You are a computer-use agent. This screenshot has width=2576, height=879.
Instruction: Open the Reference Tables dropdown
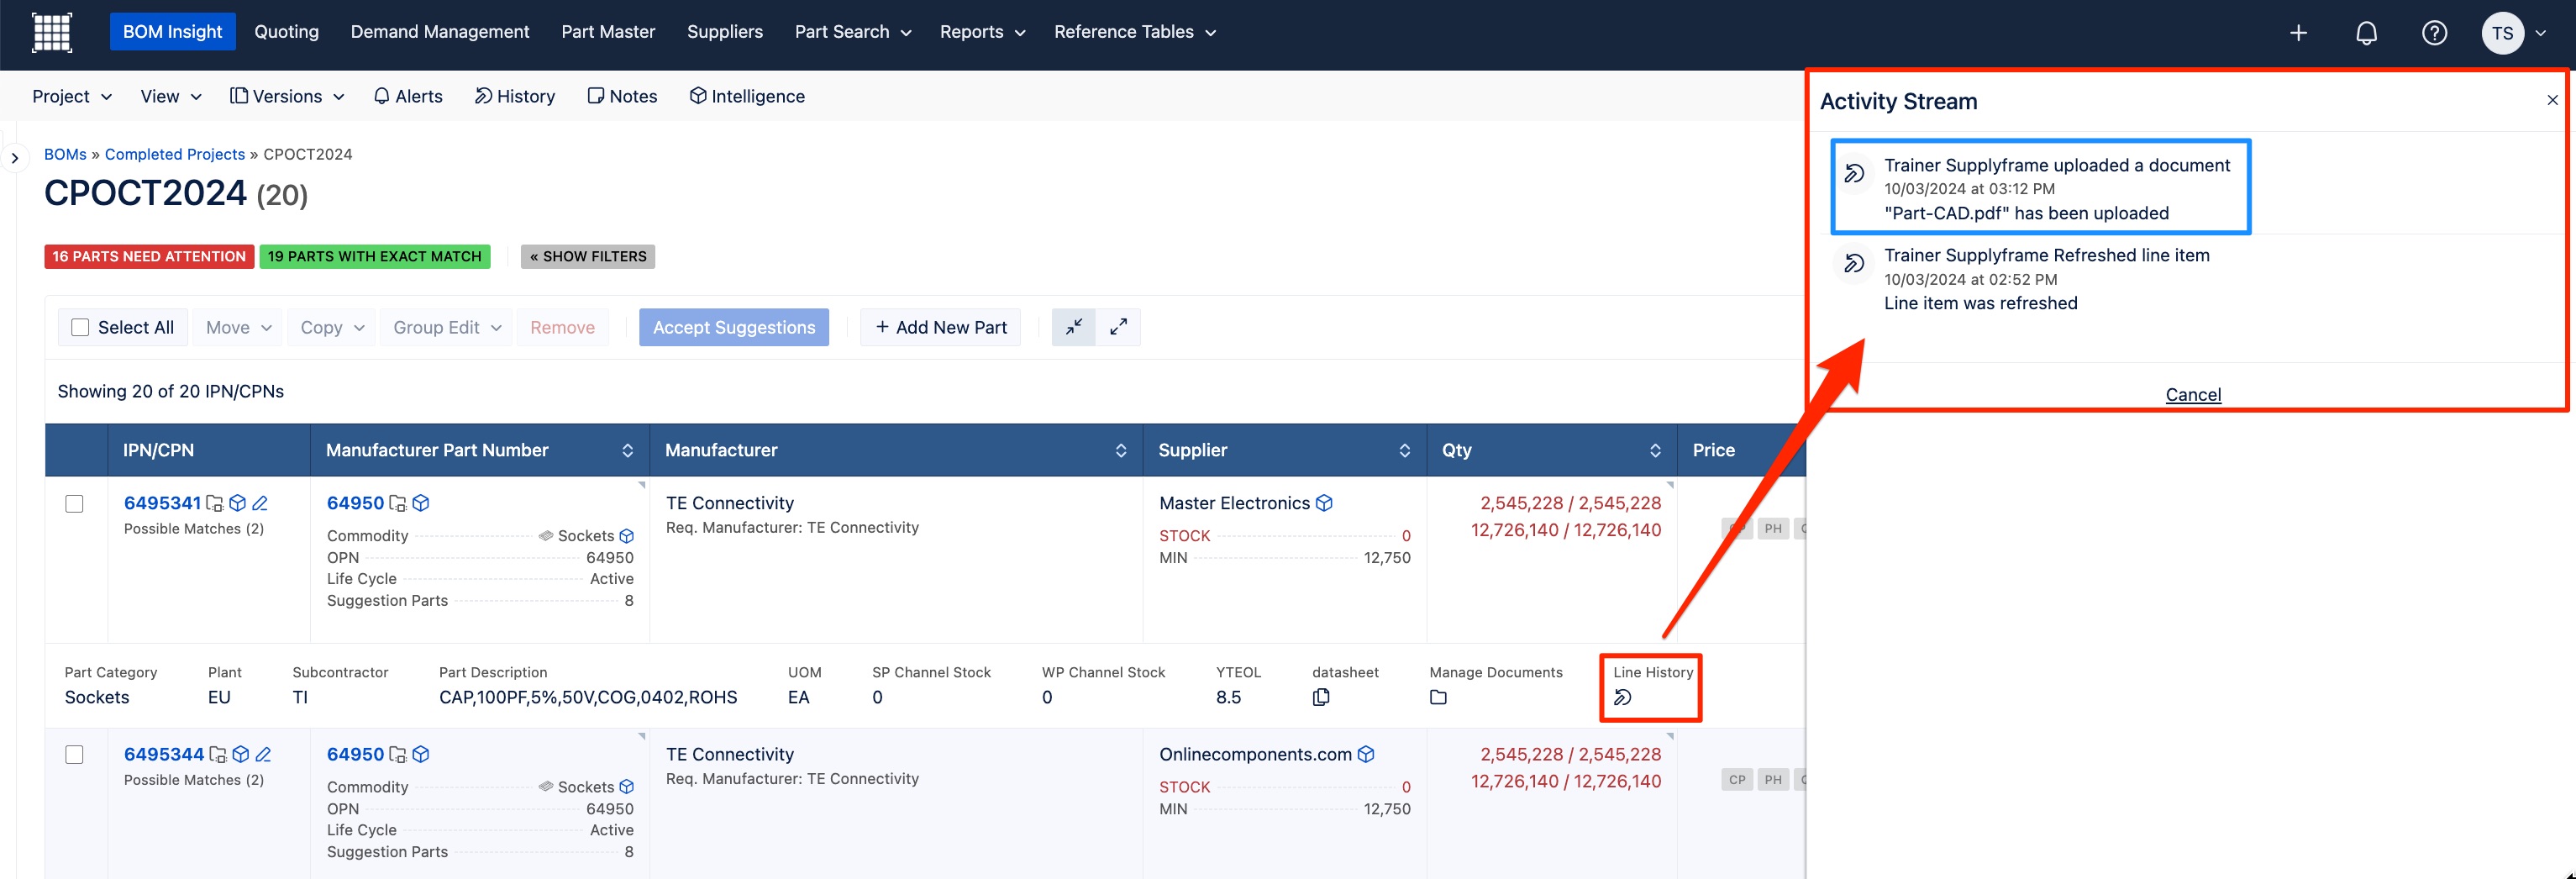point(1135,32)
